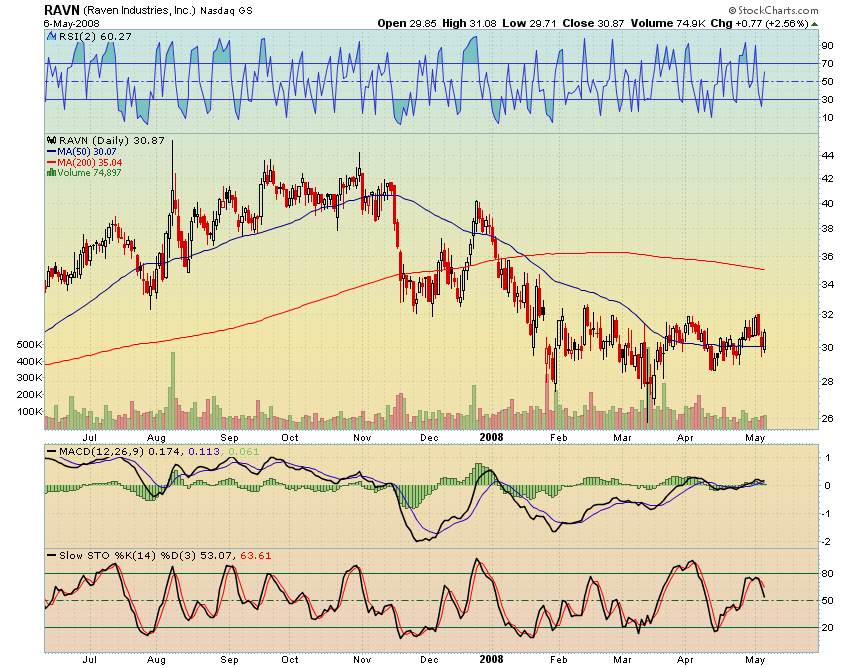This screenshot has width=850, height=668.
Task: Click the 36 price axis label
Action: (827, 256)
